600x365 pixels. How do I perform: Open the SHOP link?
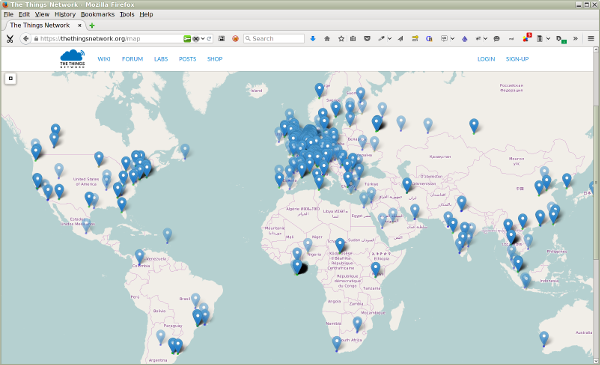click(215, 59)
